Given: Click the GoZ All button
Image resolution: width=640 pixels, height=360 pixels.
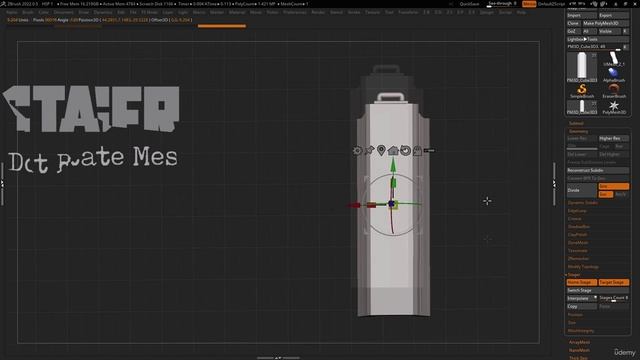Looking at the screenshot, I should coord(589,31).
